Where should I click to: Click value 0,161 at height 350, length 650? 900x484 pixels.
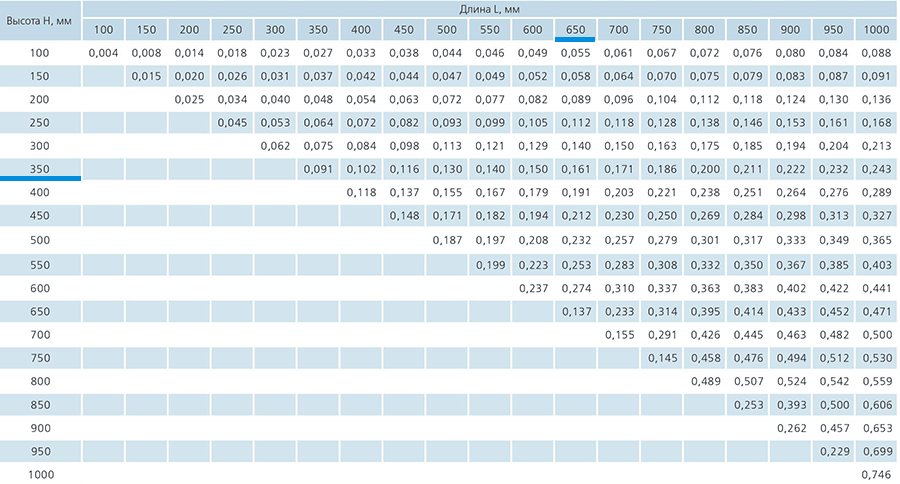coord(576,169)
